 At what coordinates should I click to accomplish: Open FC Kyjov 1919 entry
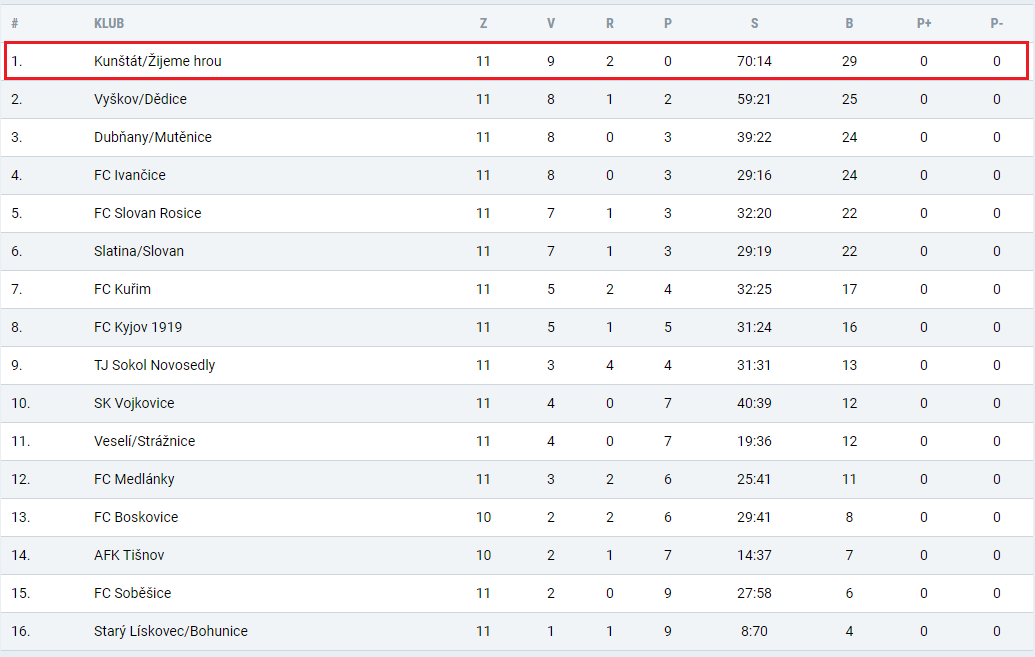point(137,328)
